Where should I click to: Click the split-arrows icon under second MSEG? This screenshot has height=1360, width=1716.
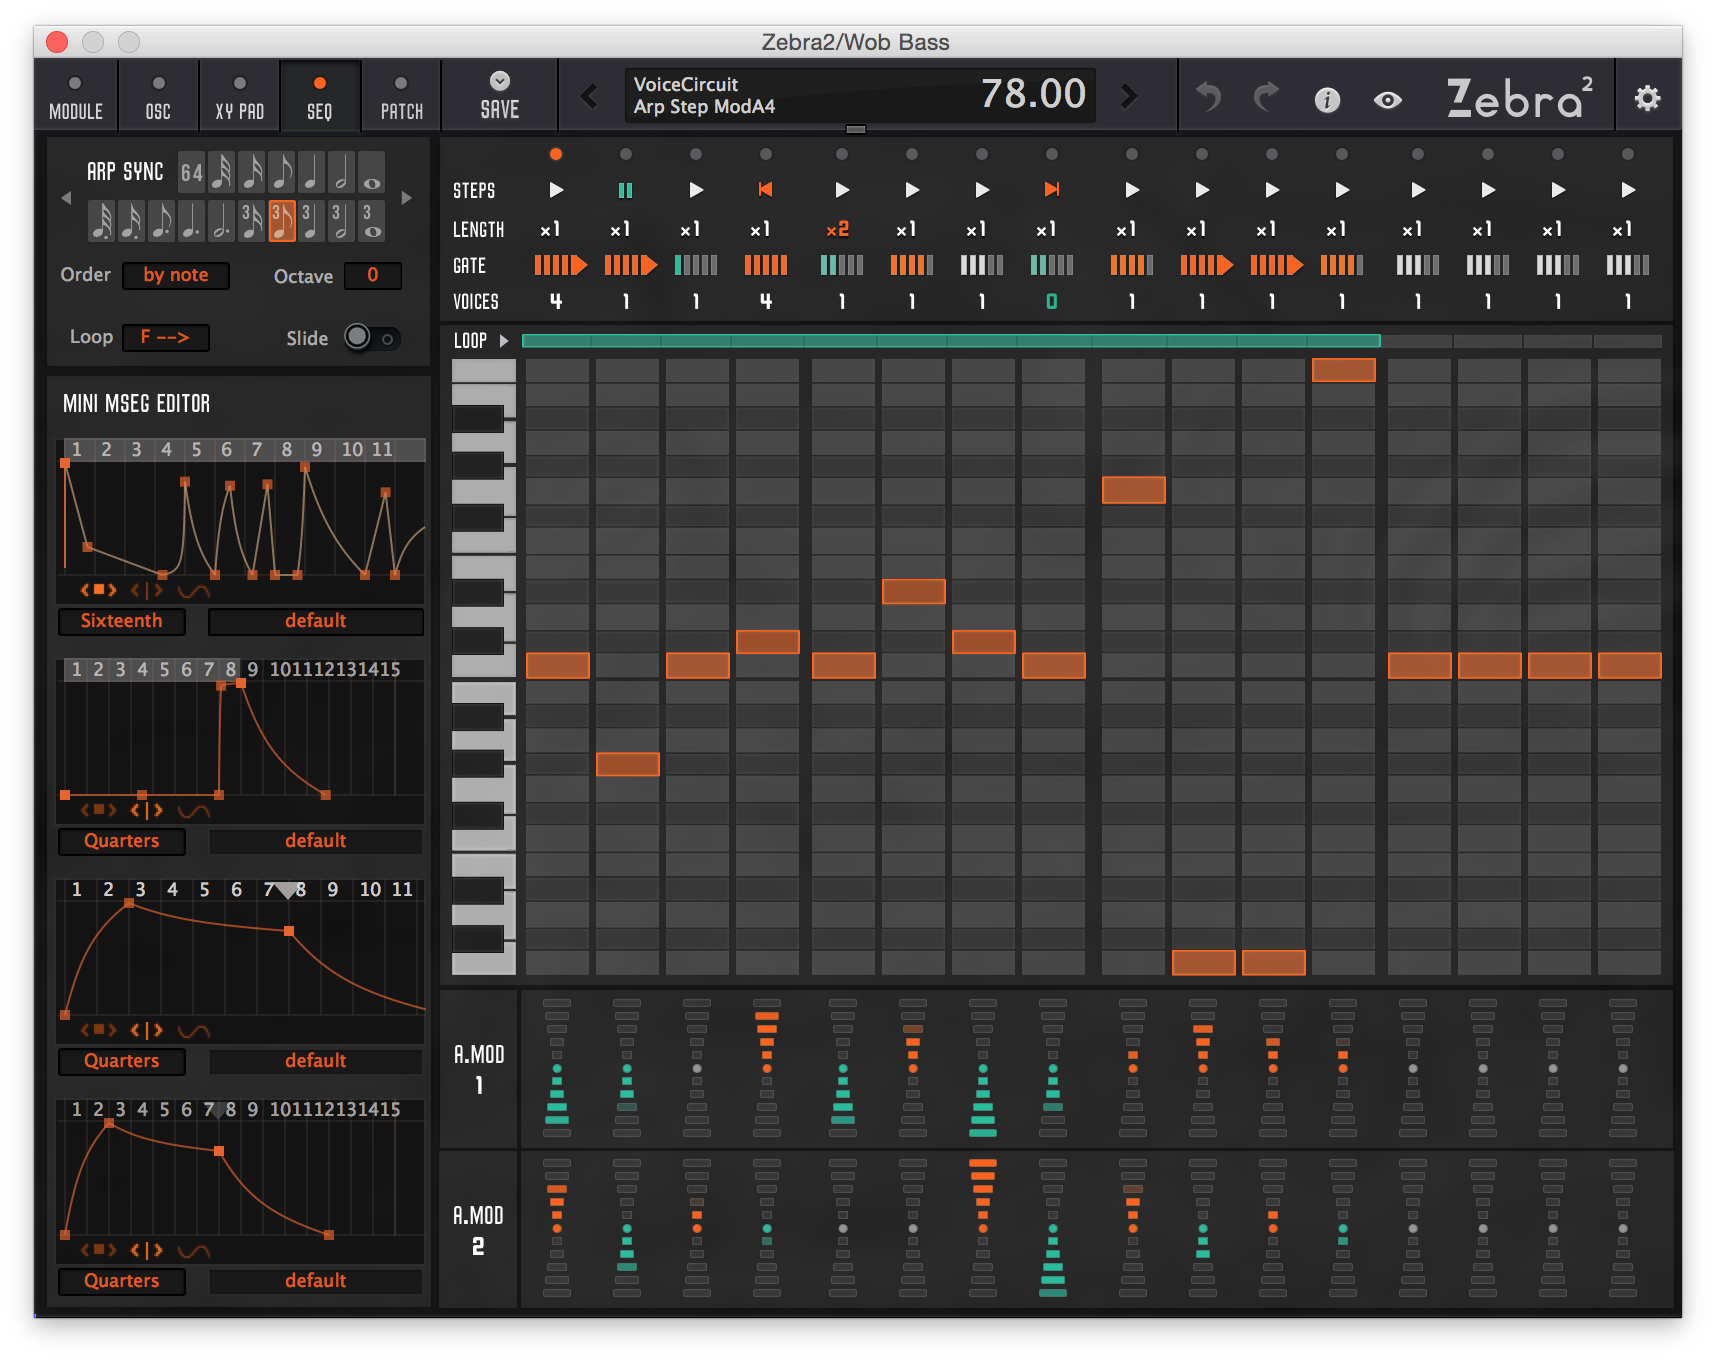pos(147,810)
